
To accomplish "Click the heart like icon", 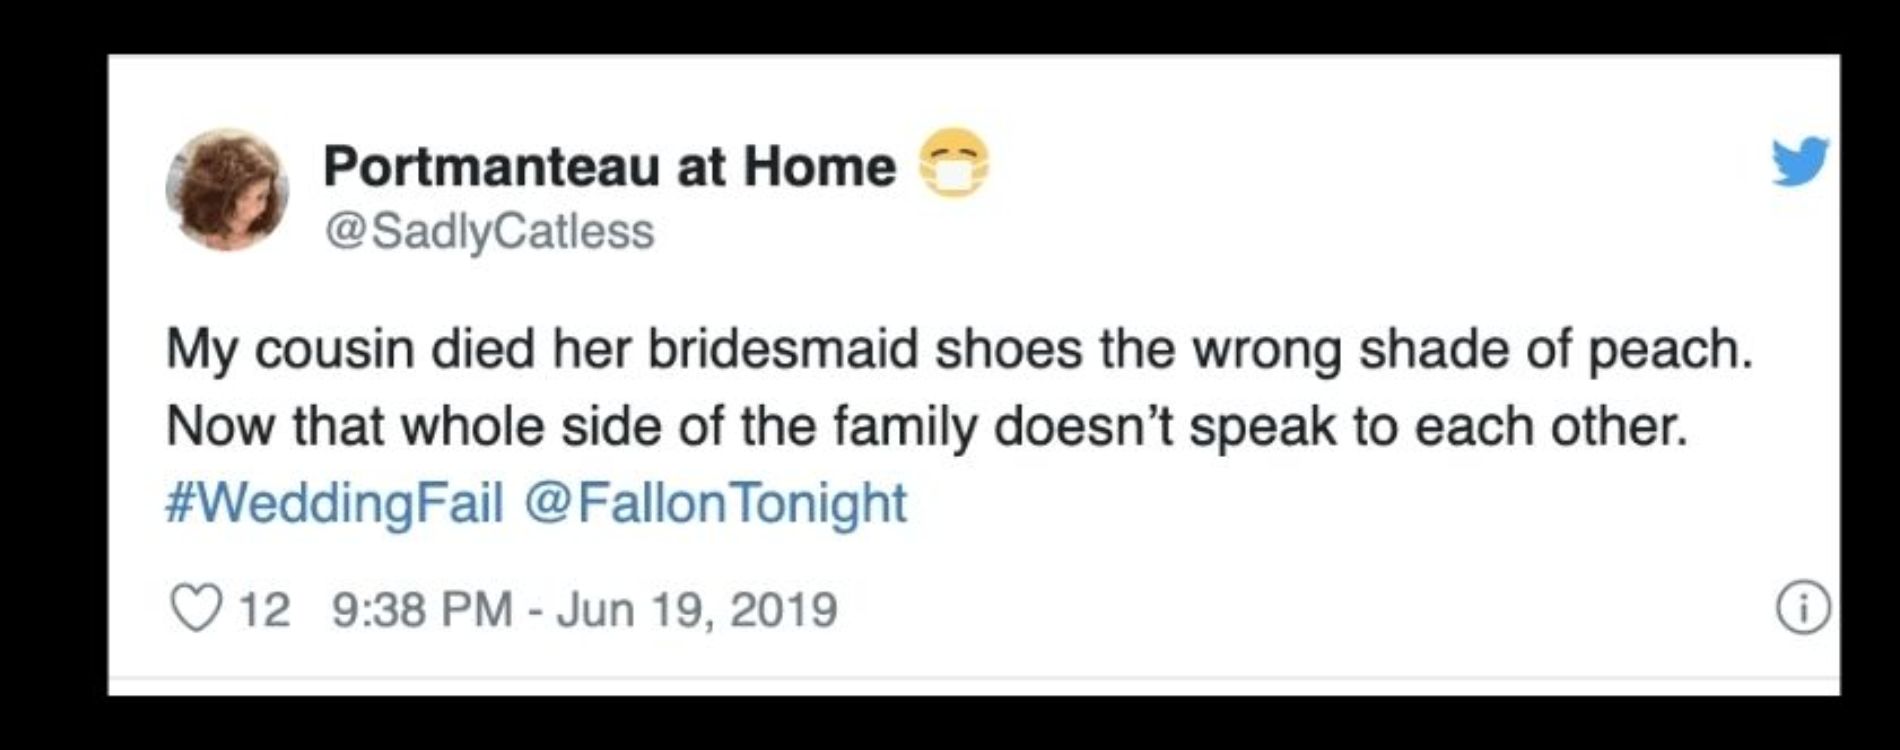I will (195, 608).
